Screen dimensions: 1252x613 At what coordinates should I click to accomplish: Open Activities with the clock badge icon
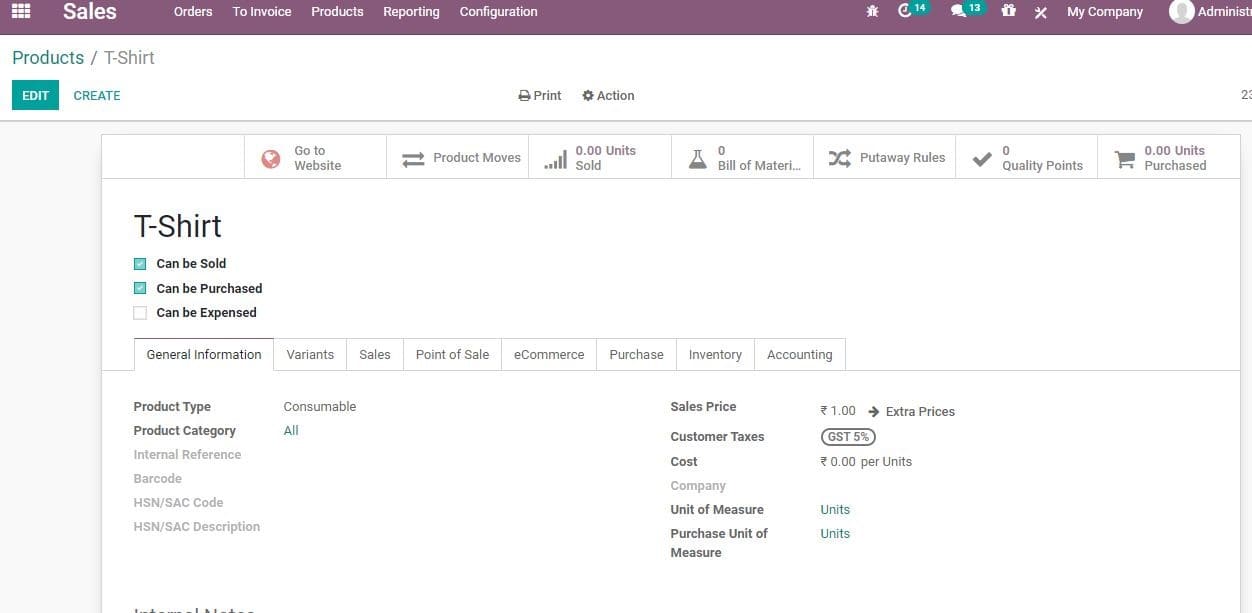point(905,11)
